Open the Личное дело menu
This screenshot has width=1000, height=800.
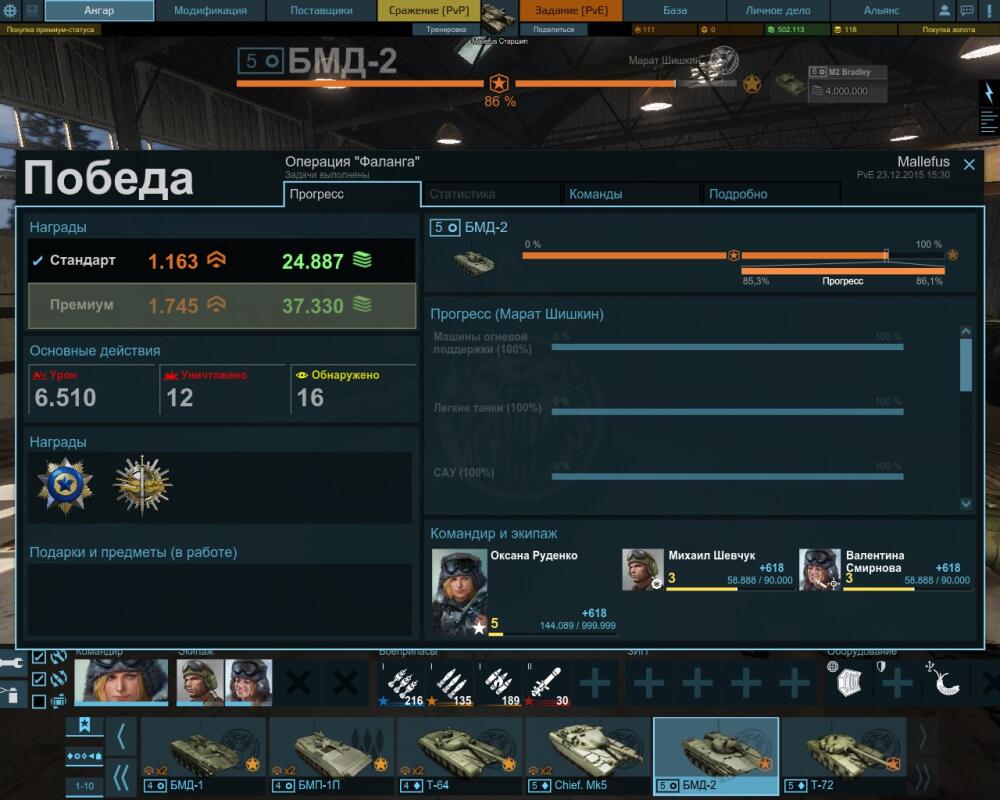coord(778,10)
